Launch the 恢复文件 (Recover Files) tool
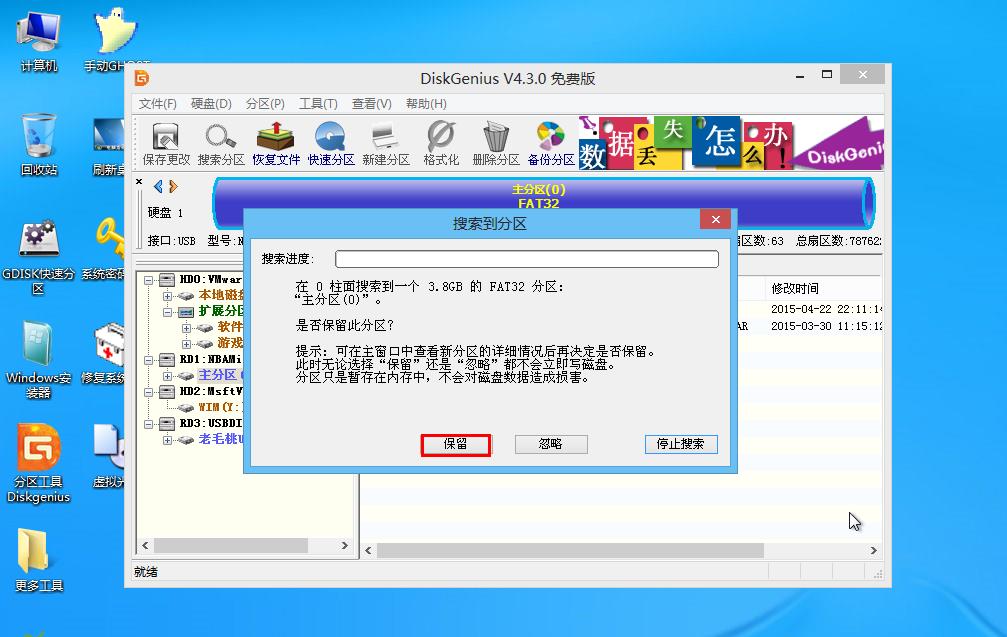1007x637 pixels. tap(276, 141)
